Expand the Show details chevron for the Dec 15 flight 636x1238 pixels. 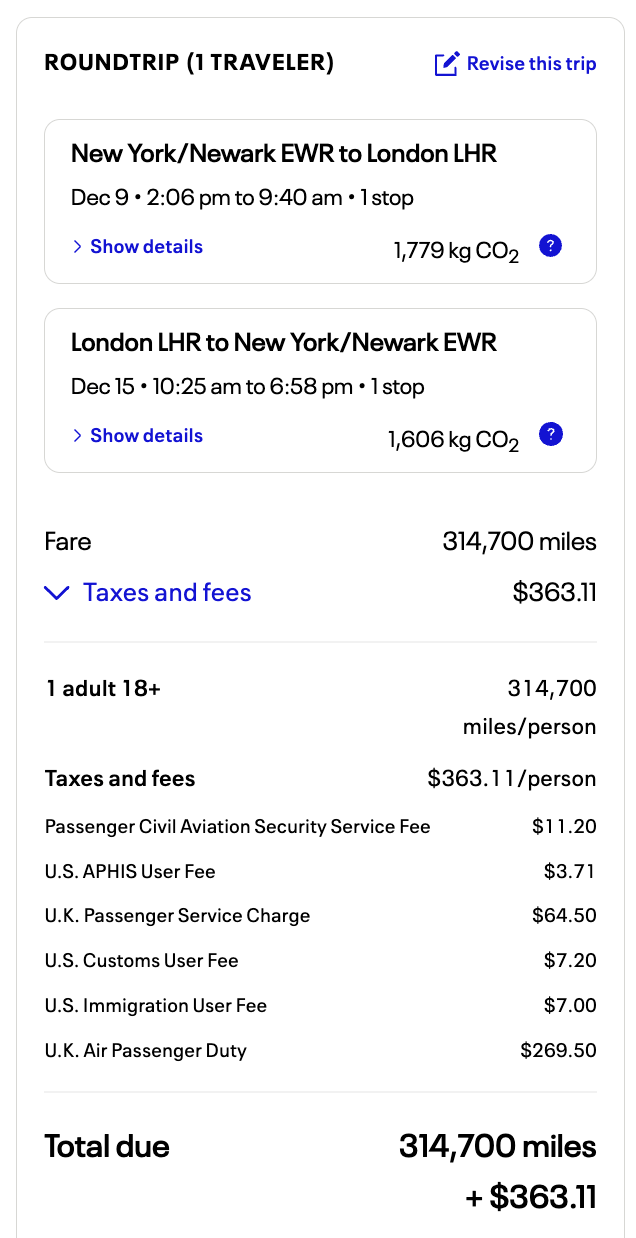pos(77,436)
